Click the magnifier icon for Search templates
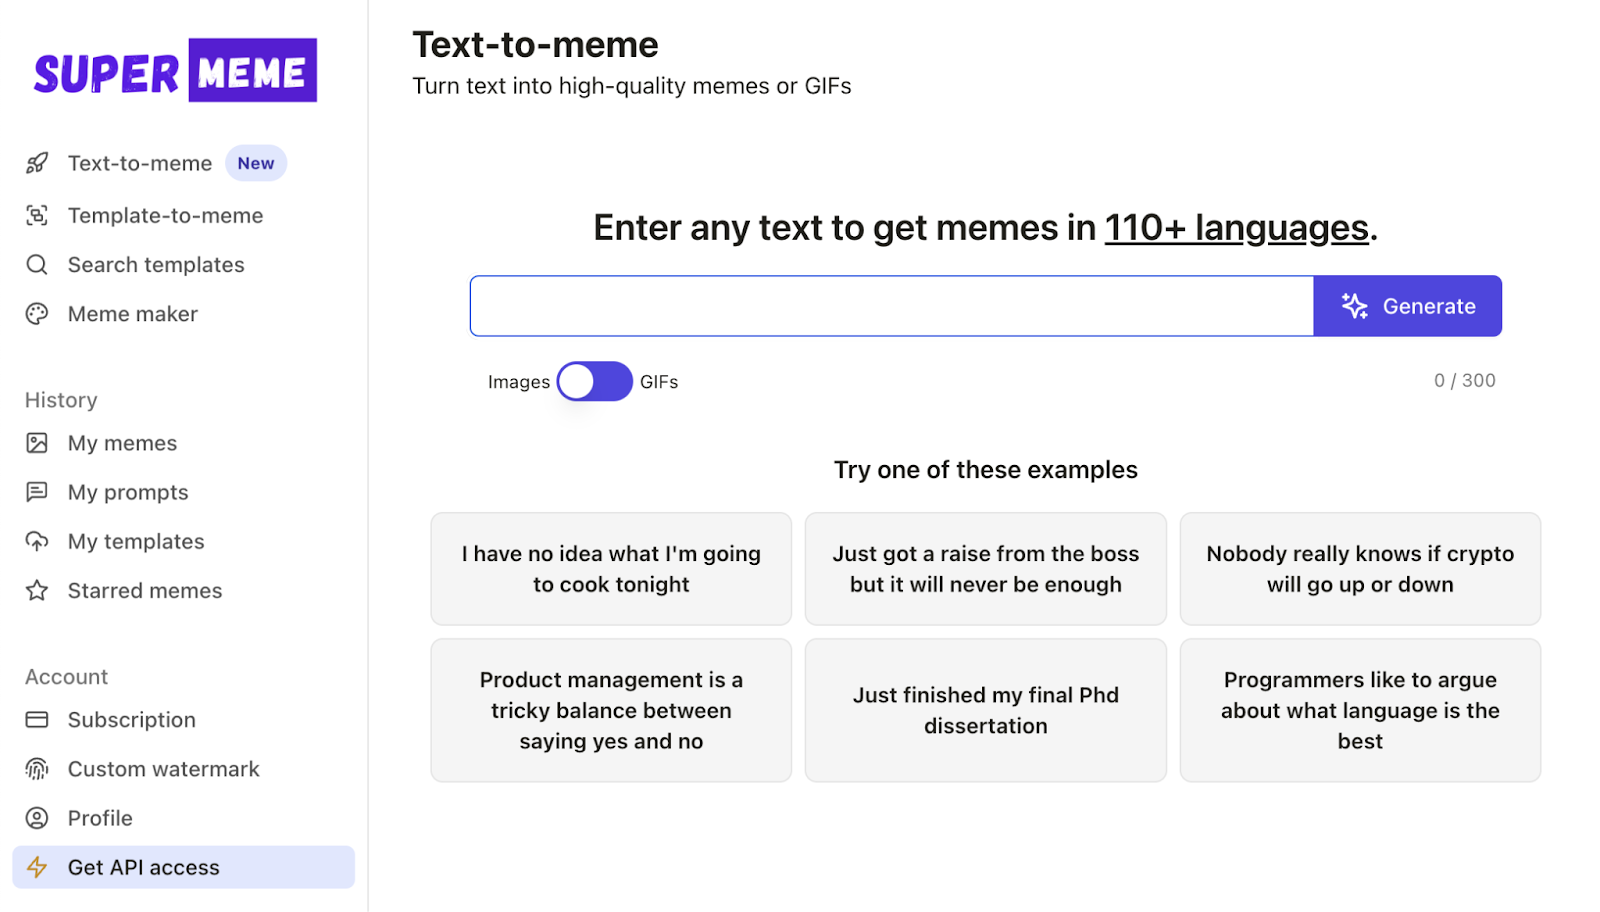Image resolution: width=1600 pixels, height=912 pixels. pos(37,264)
